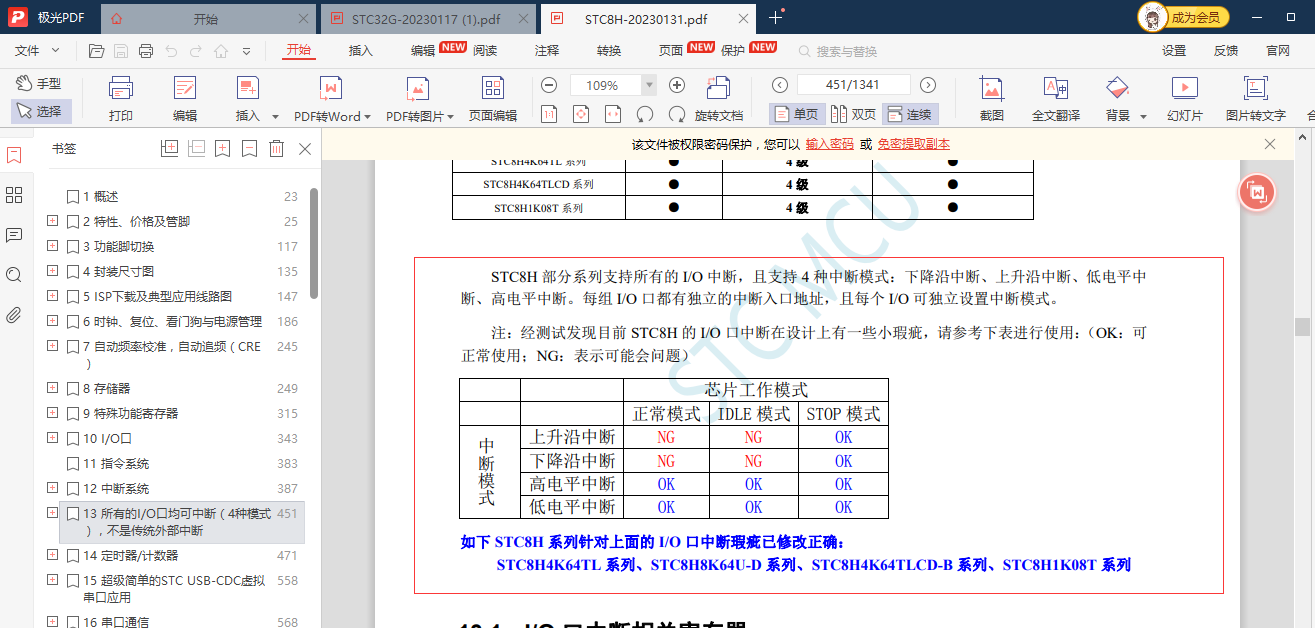The height and width of the screenshot is (628, 1315).
Task: Activate the Select tool (选择)
Action: [40, 111]
